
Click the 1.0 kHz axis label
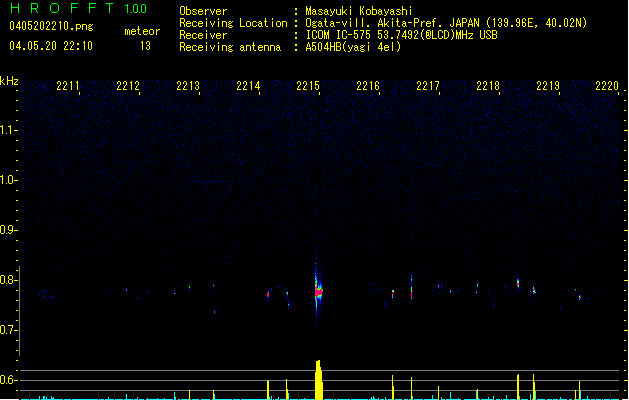click(x=10, y=180)
